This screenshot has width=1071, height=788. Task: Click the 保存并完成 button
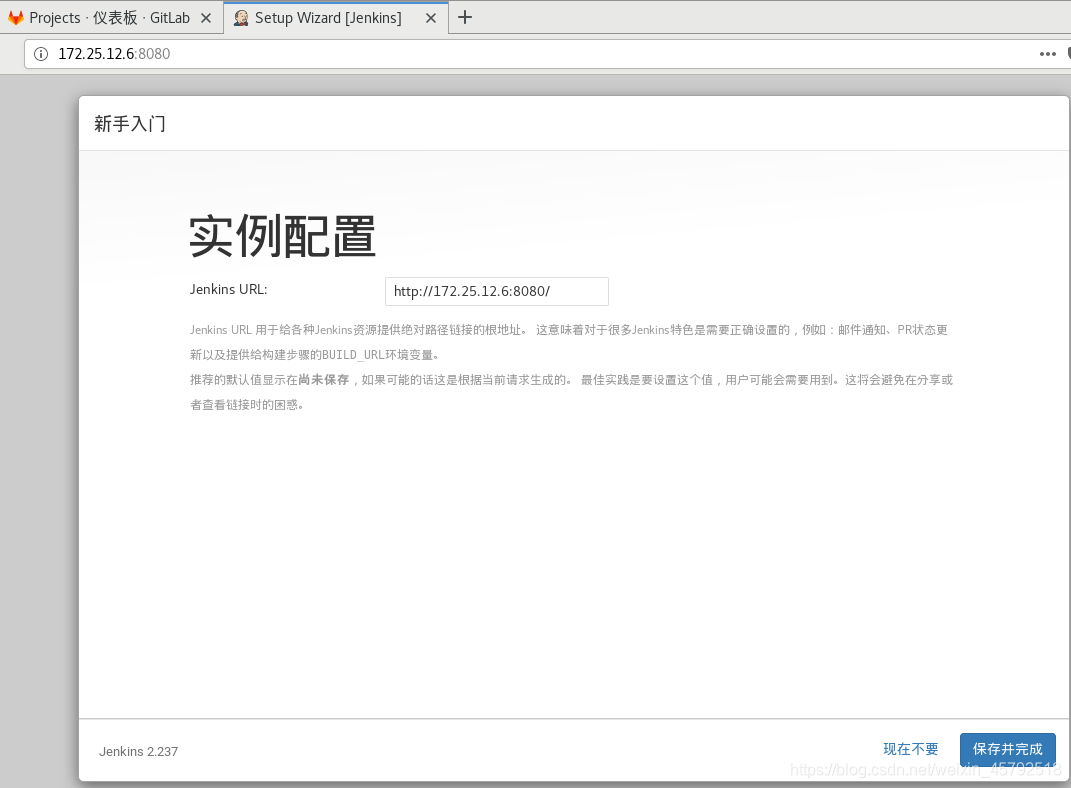coord(1007,749)
